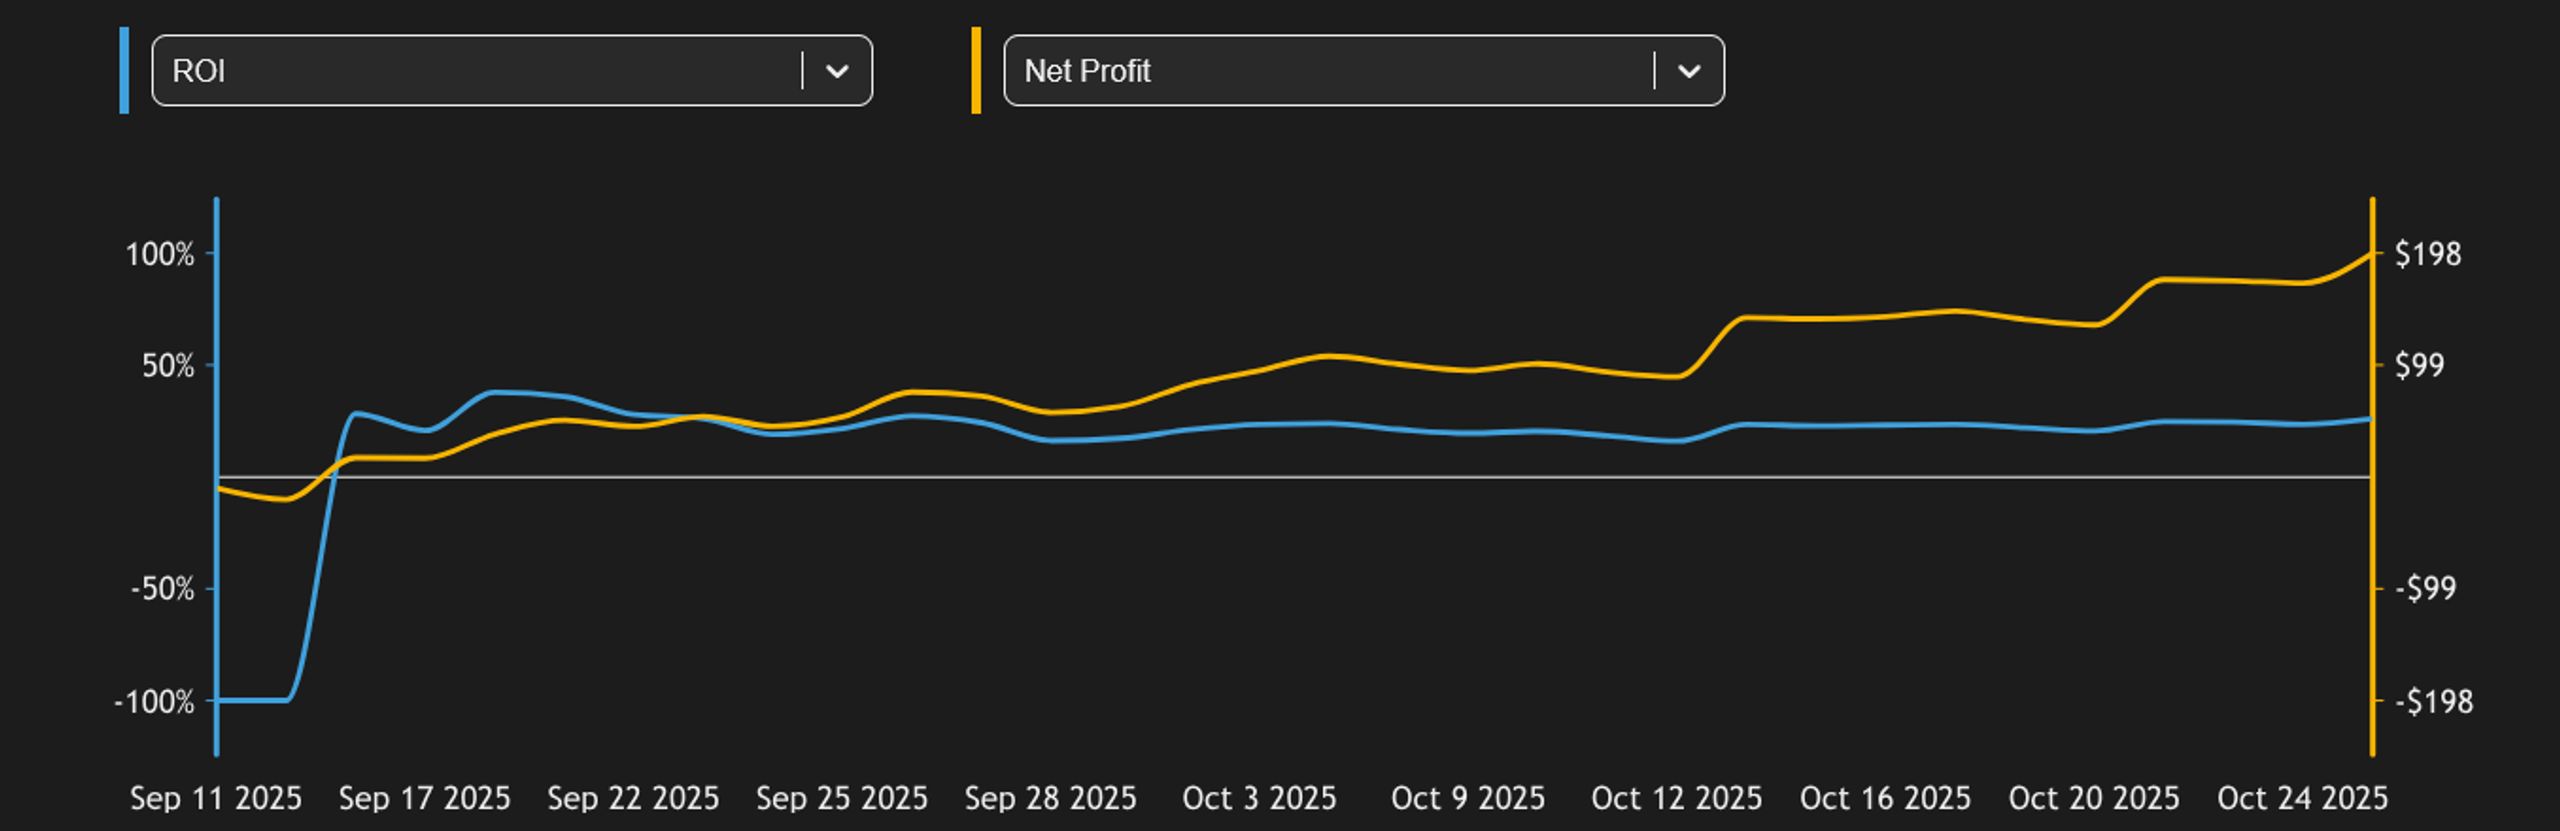
Task: Click the blue ROI line's flat -100% start
Action: pyautogui.click(x=252, y=700)
